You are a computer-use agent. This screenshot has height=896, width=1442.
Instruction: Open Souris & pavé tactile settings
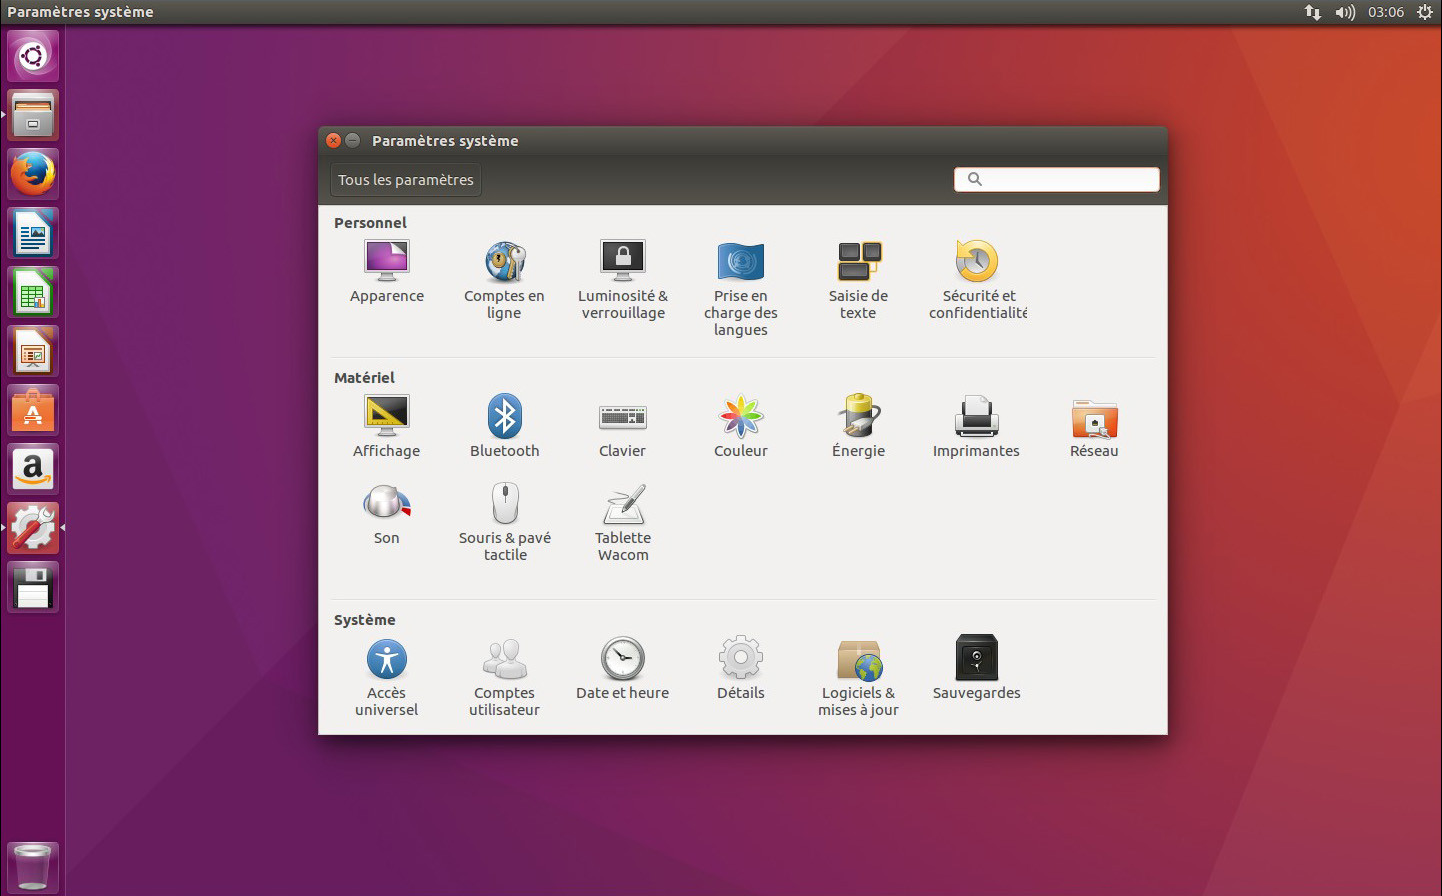point(505,522)
